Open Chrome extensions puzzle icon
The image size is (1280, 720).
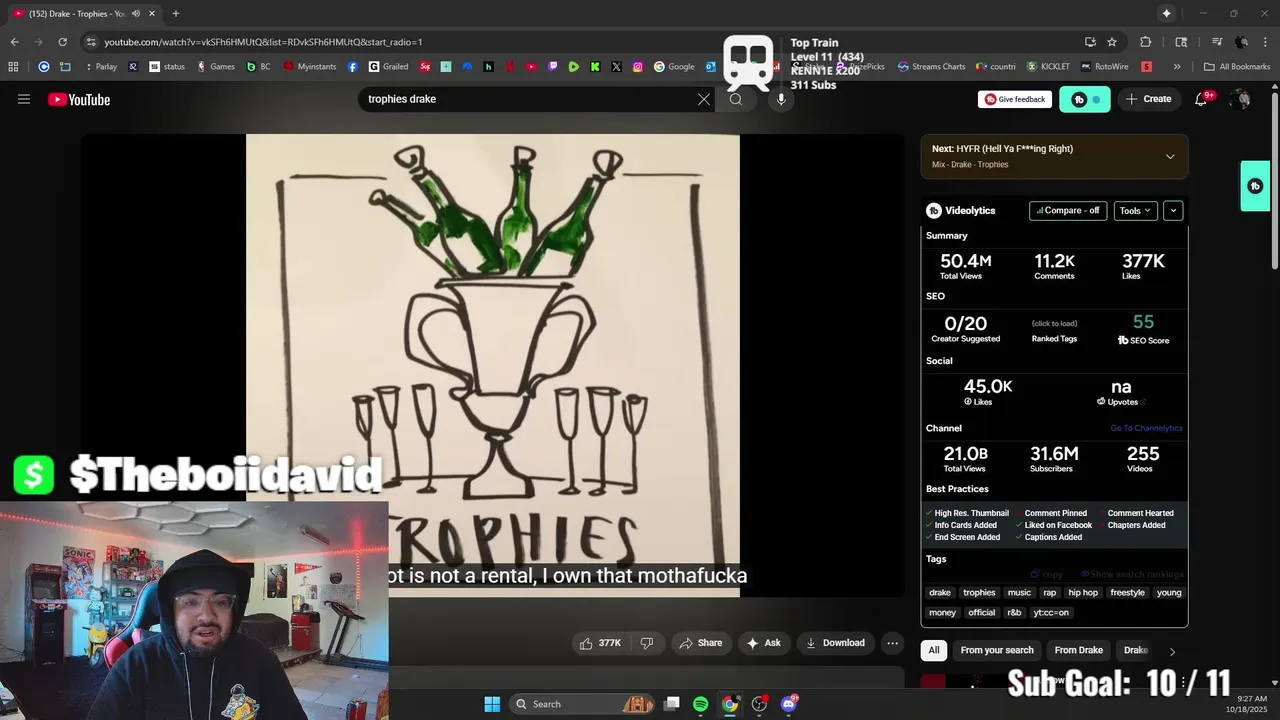tap(1146, 42)
